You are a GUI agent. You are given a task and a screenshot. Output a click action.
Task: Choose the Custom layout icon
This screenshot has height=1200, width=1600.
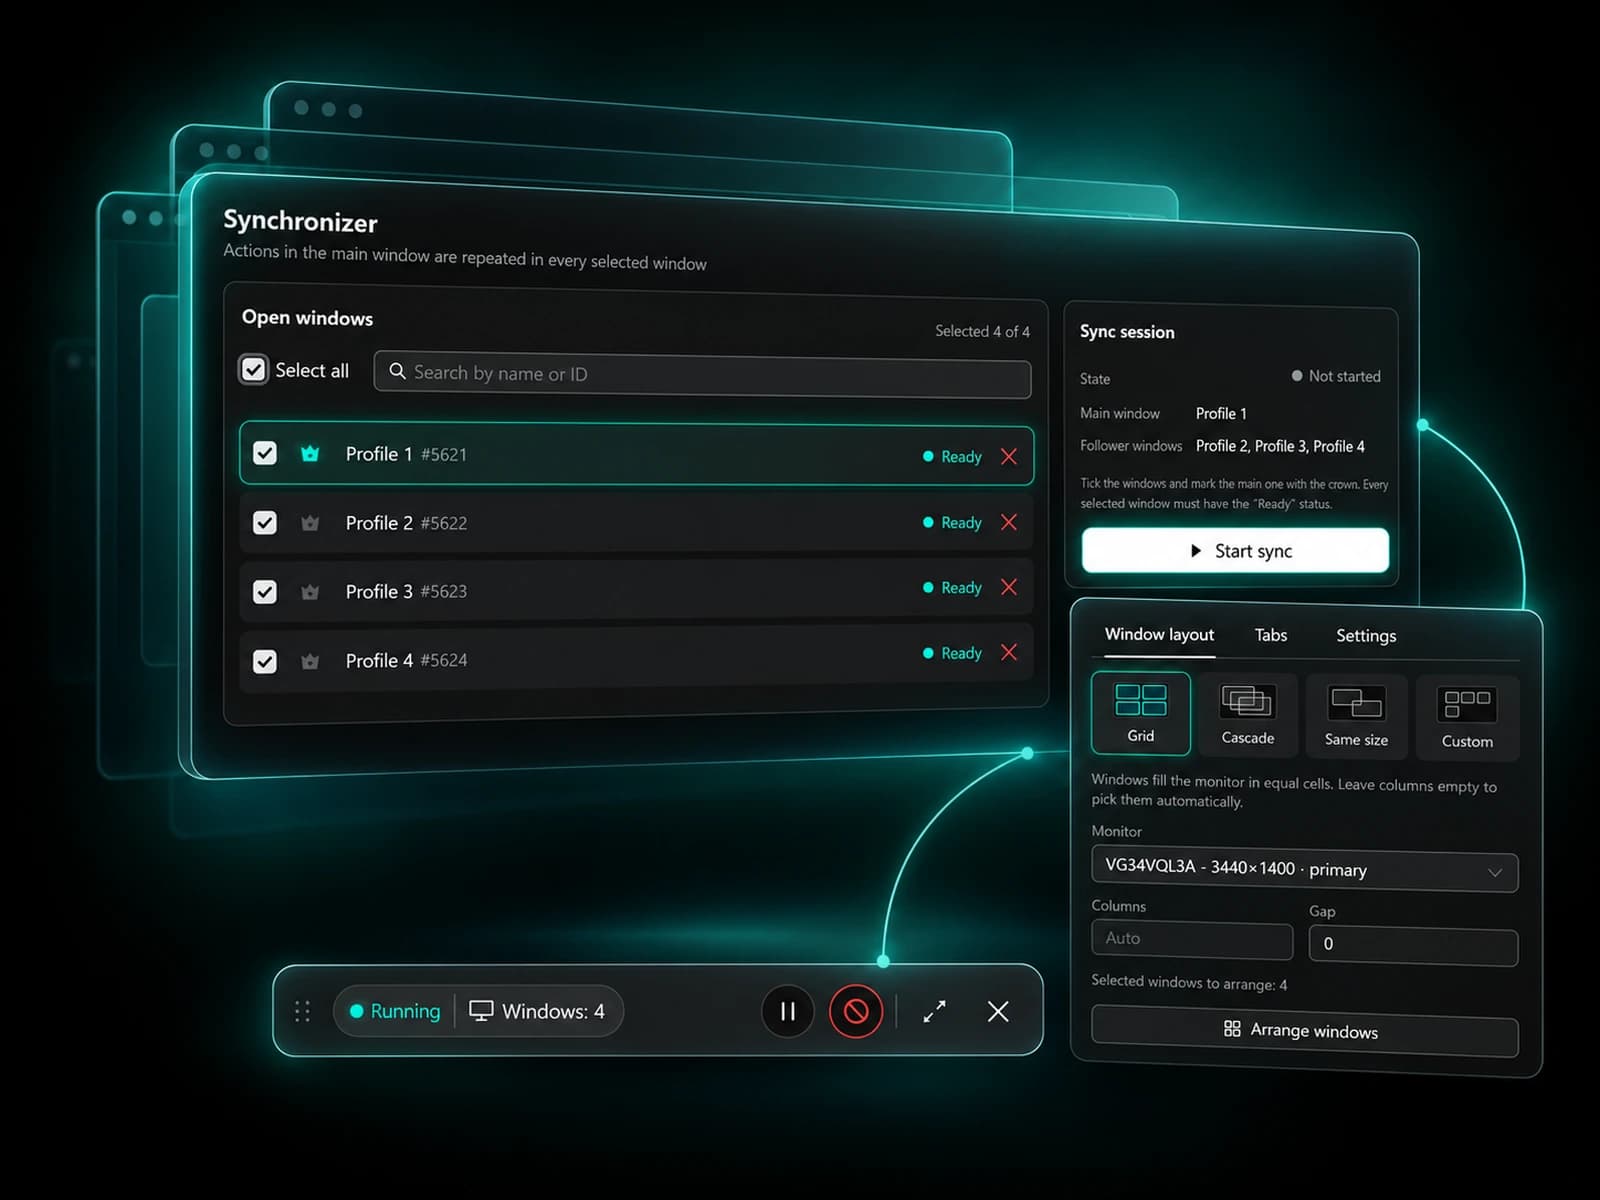(x=1467, y=704)
